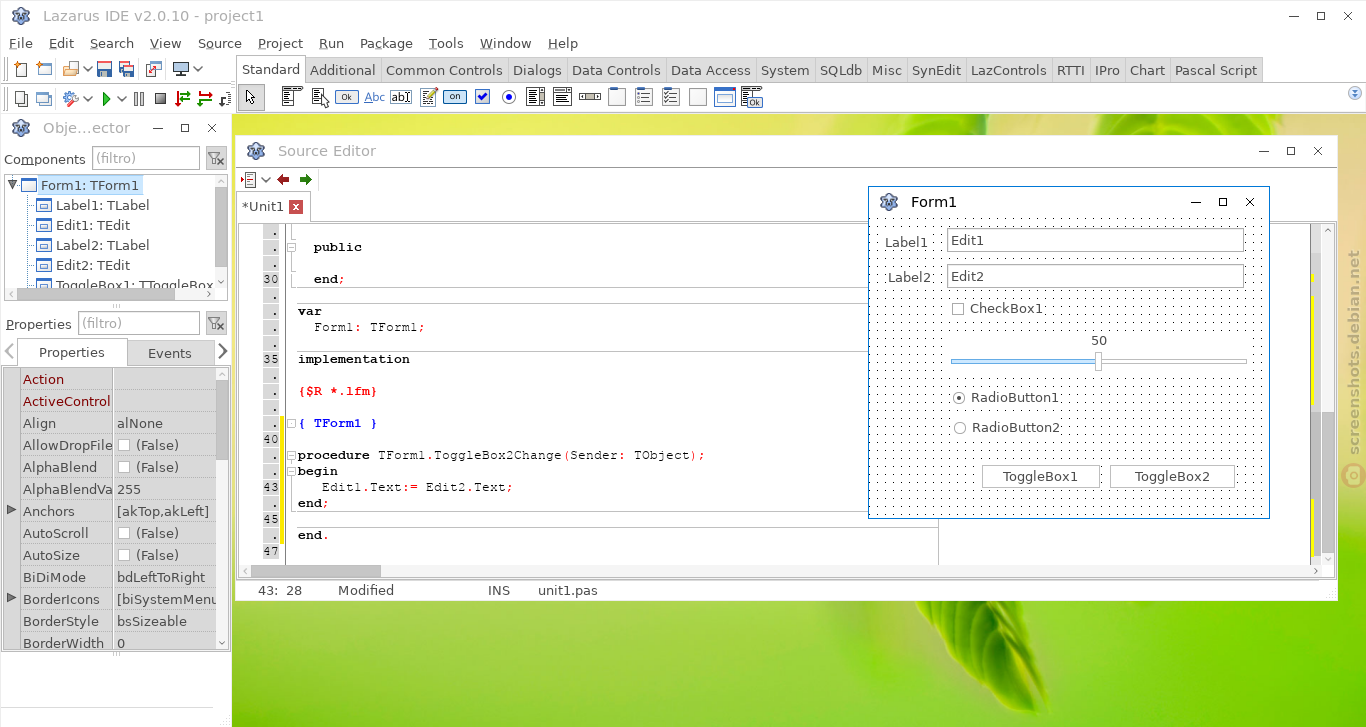
Task: Close the *Unit1 editor tab
Action: (296, 207)
